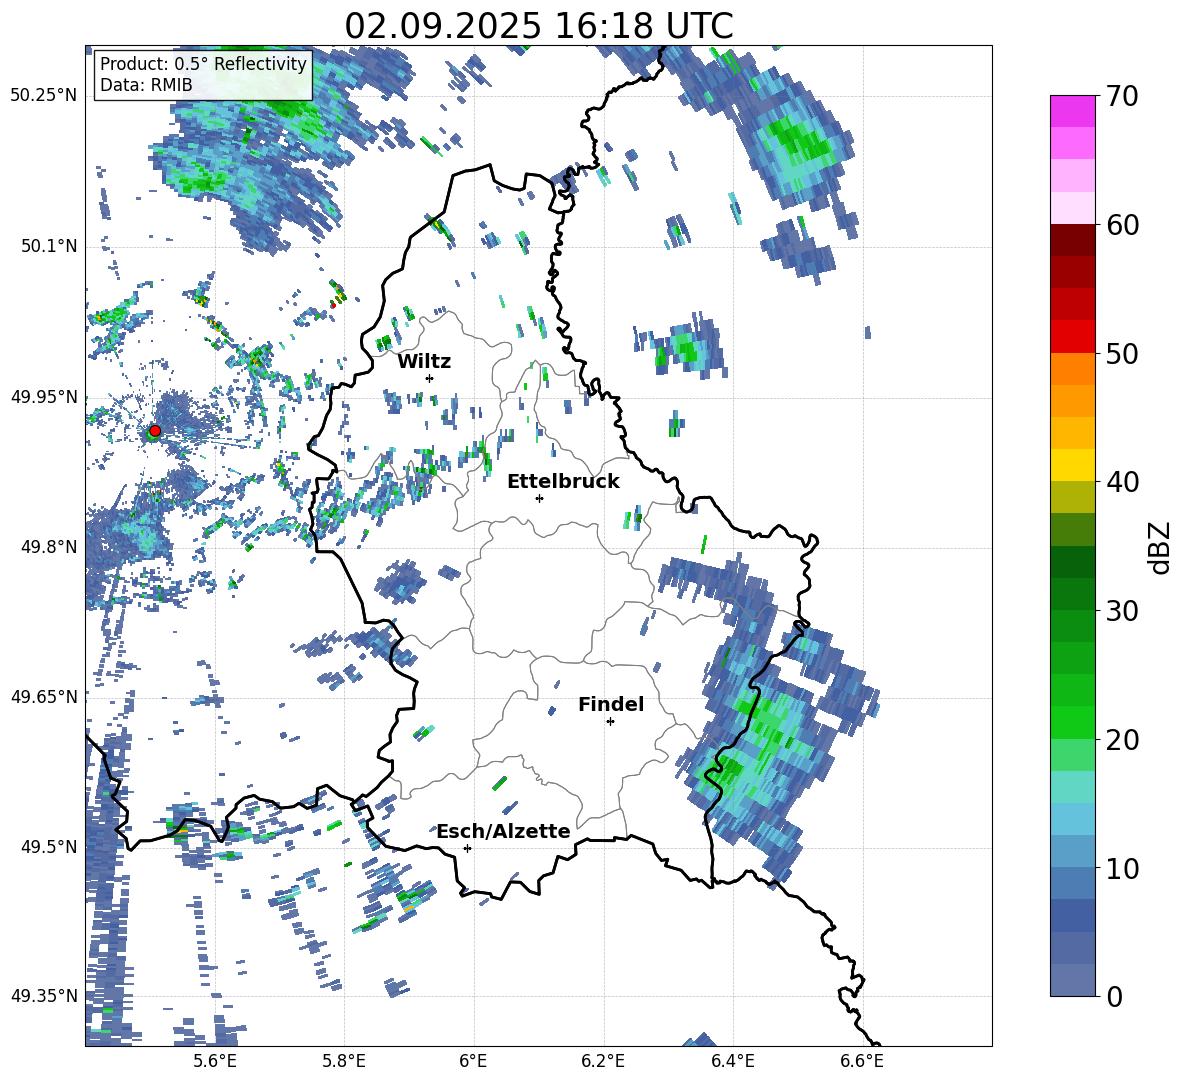Viewport: 1184px width, 1081px height.
Task: Click the colorbar value 30
Action: [x=1121, y=611]
